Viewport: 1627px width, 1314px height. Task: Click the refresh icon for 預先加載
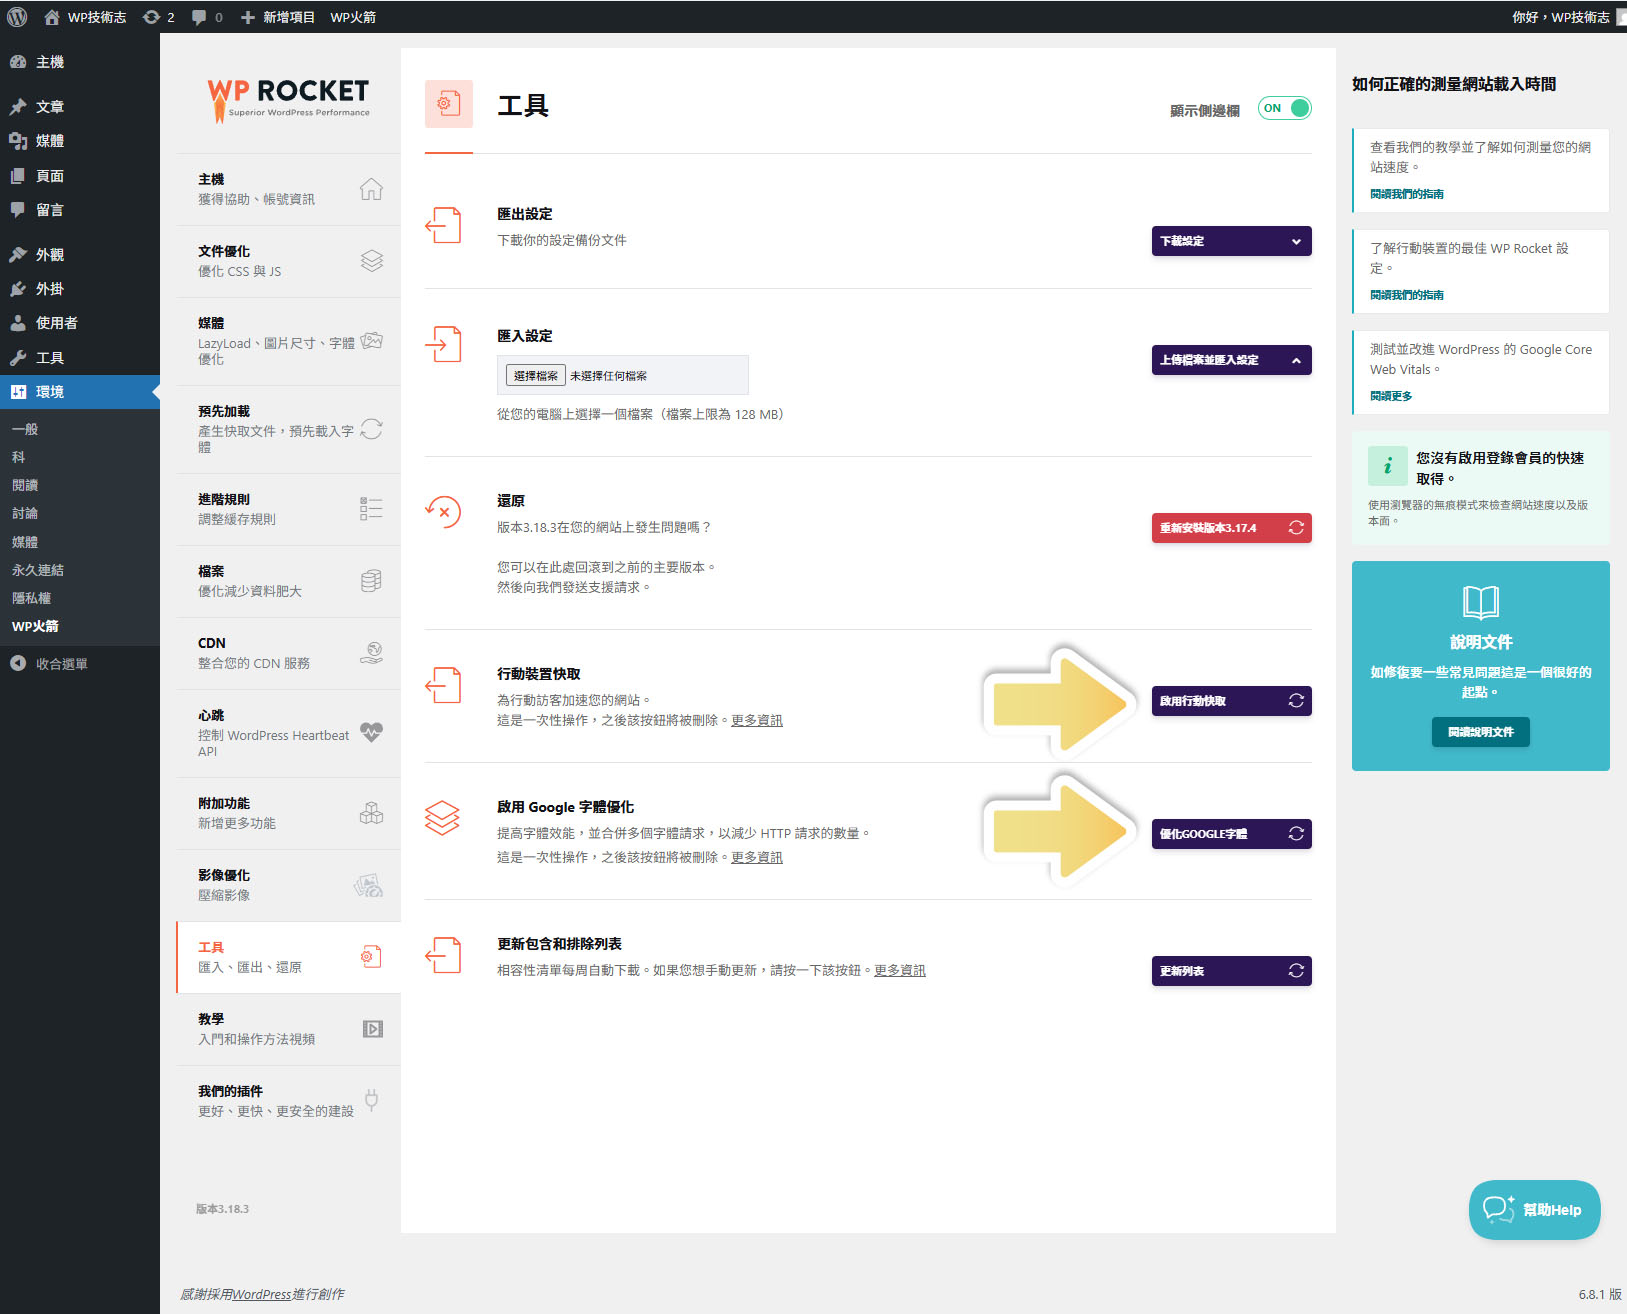click(371, 429)
